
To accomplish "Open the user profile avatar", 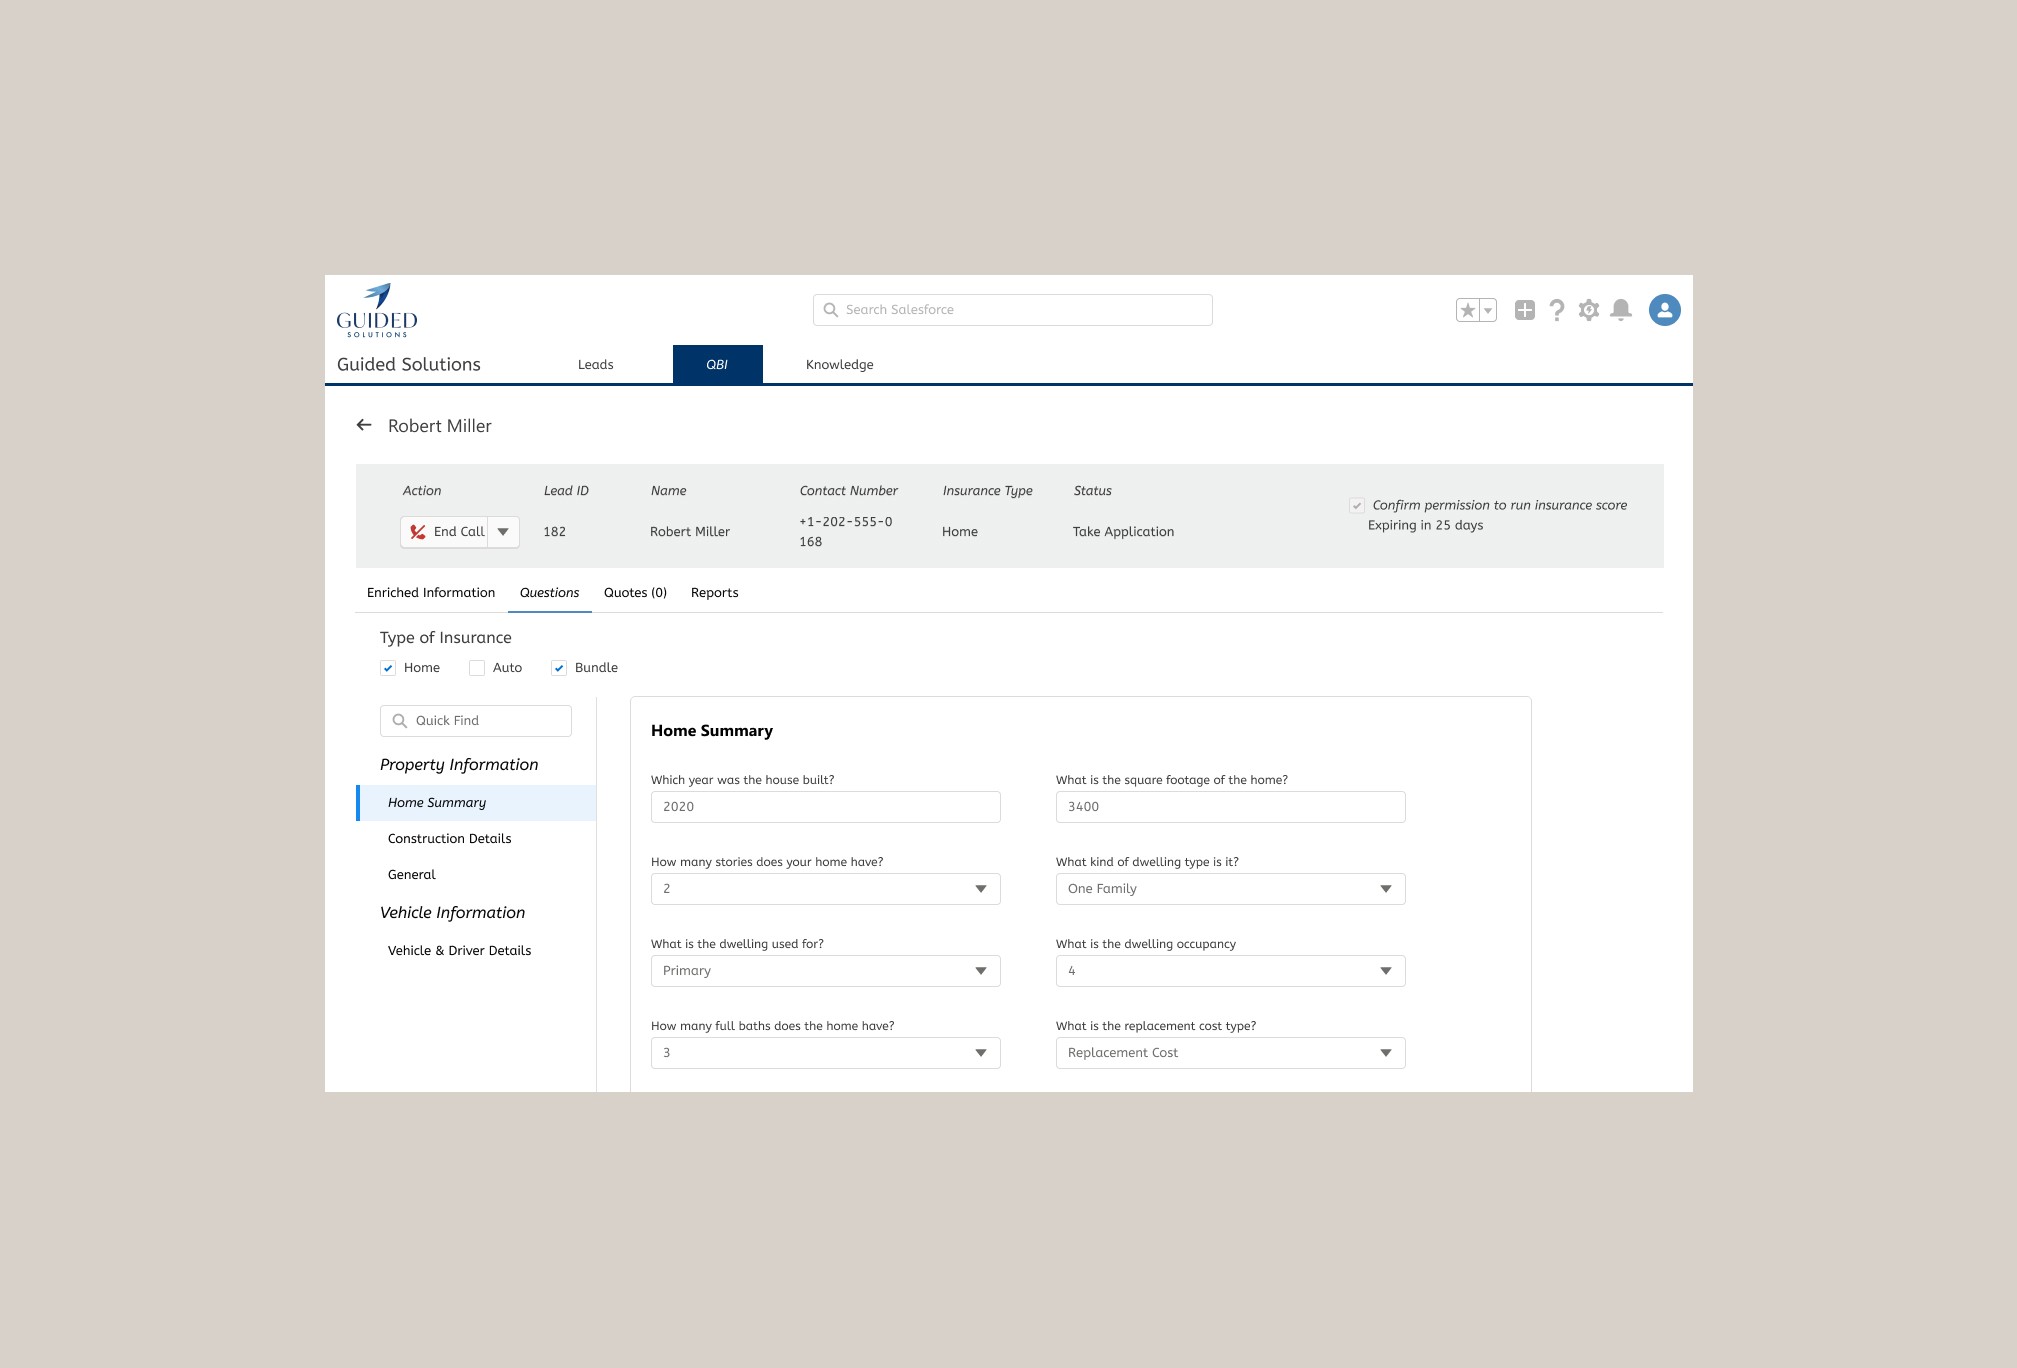I will point(1664,310).
